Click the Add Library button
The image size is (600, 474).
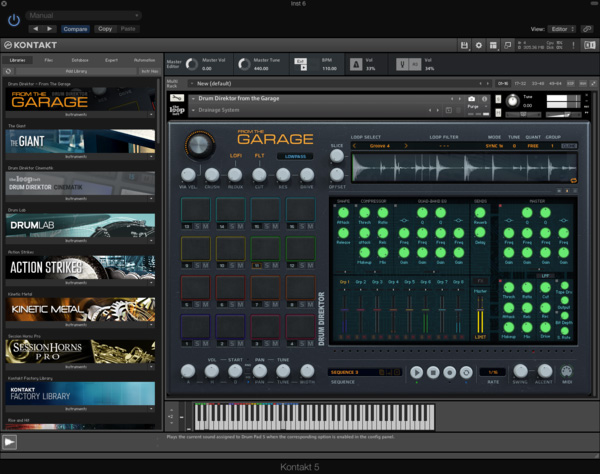(76, 71)
